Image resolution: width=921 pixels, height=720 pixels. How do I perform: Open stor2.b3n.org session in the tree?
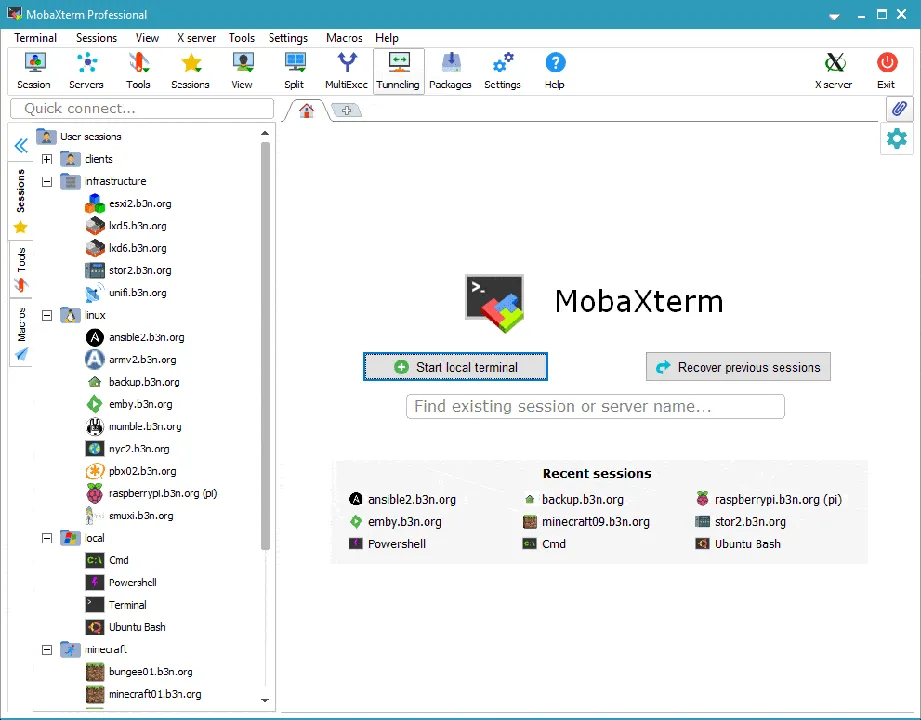129,271
